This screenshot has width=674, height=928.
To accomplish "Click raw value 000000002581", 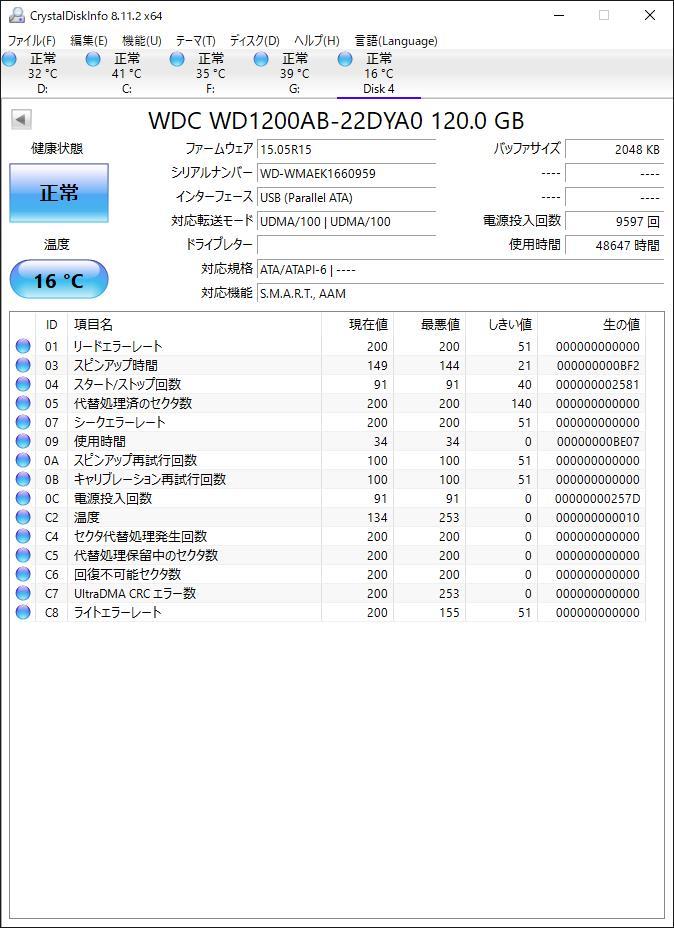I will click(x=597, y=385).
